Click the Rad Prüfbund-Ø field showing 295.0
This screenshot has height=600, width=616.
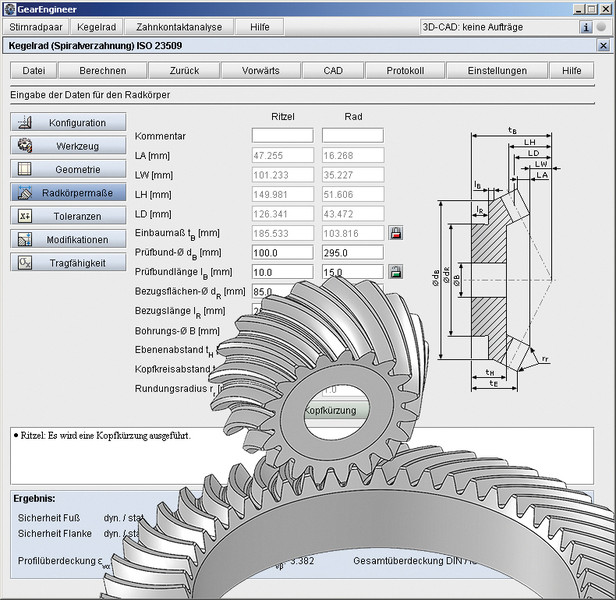(352, 252)
